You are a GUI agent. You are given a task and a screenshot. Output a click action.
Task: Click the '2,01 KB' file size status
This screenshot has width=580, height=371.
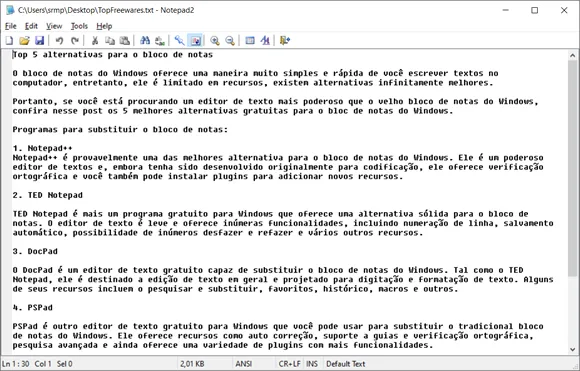click(192, 364)
